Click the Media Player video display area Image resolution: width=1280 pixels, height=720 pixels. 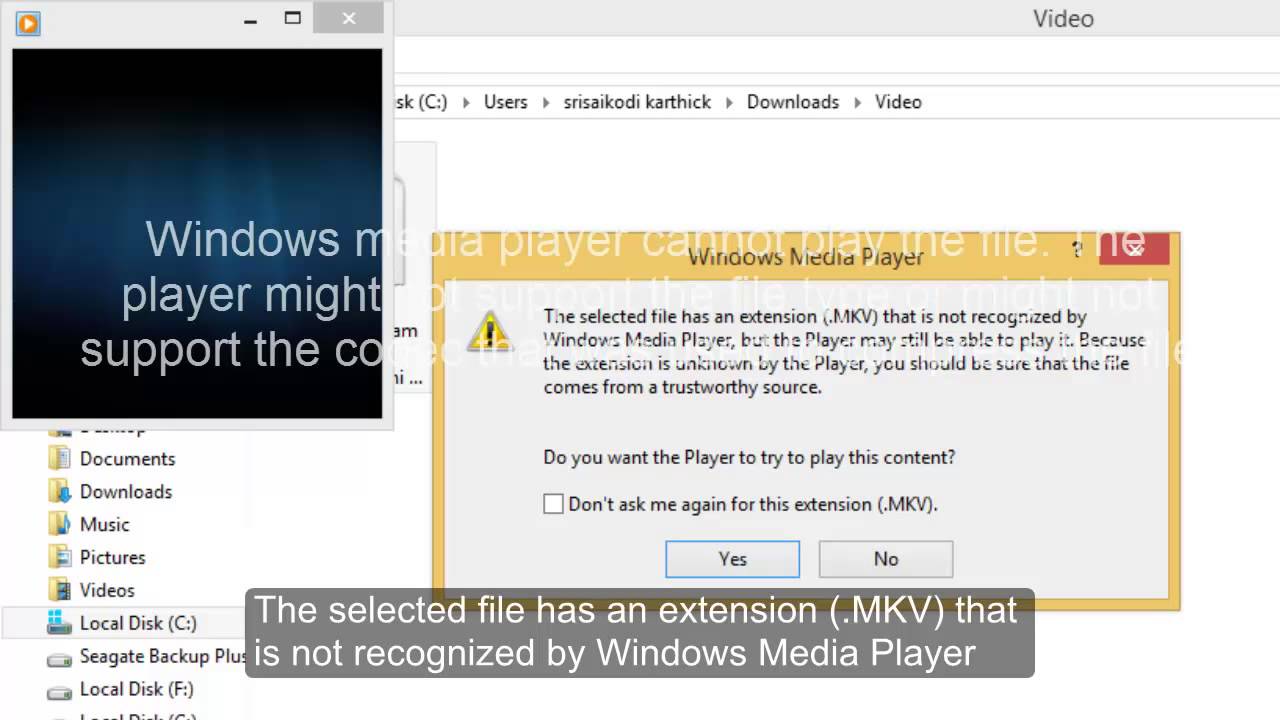coord(197,233)
